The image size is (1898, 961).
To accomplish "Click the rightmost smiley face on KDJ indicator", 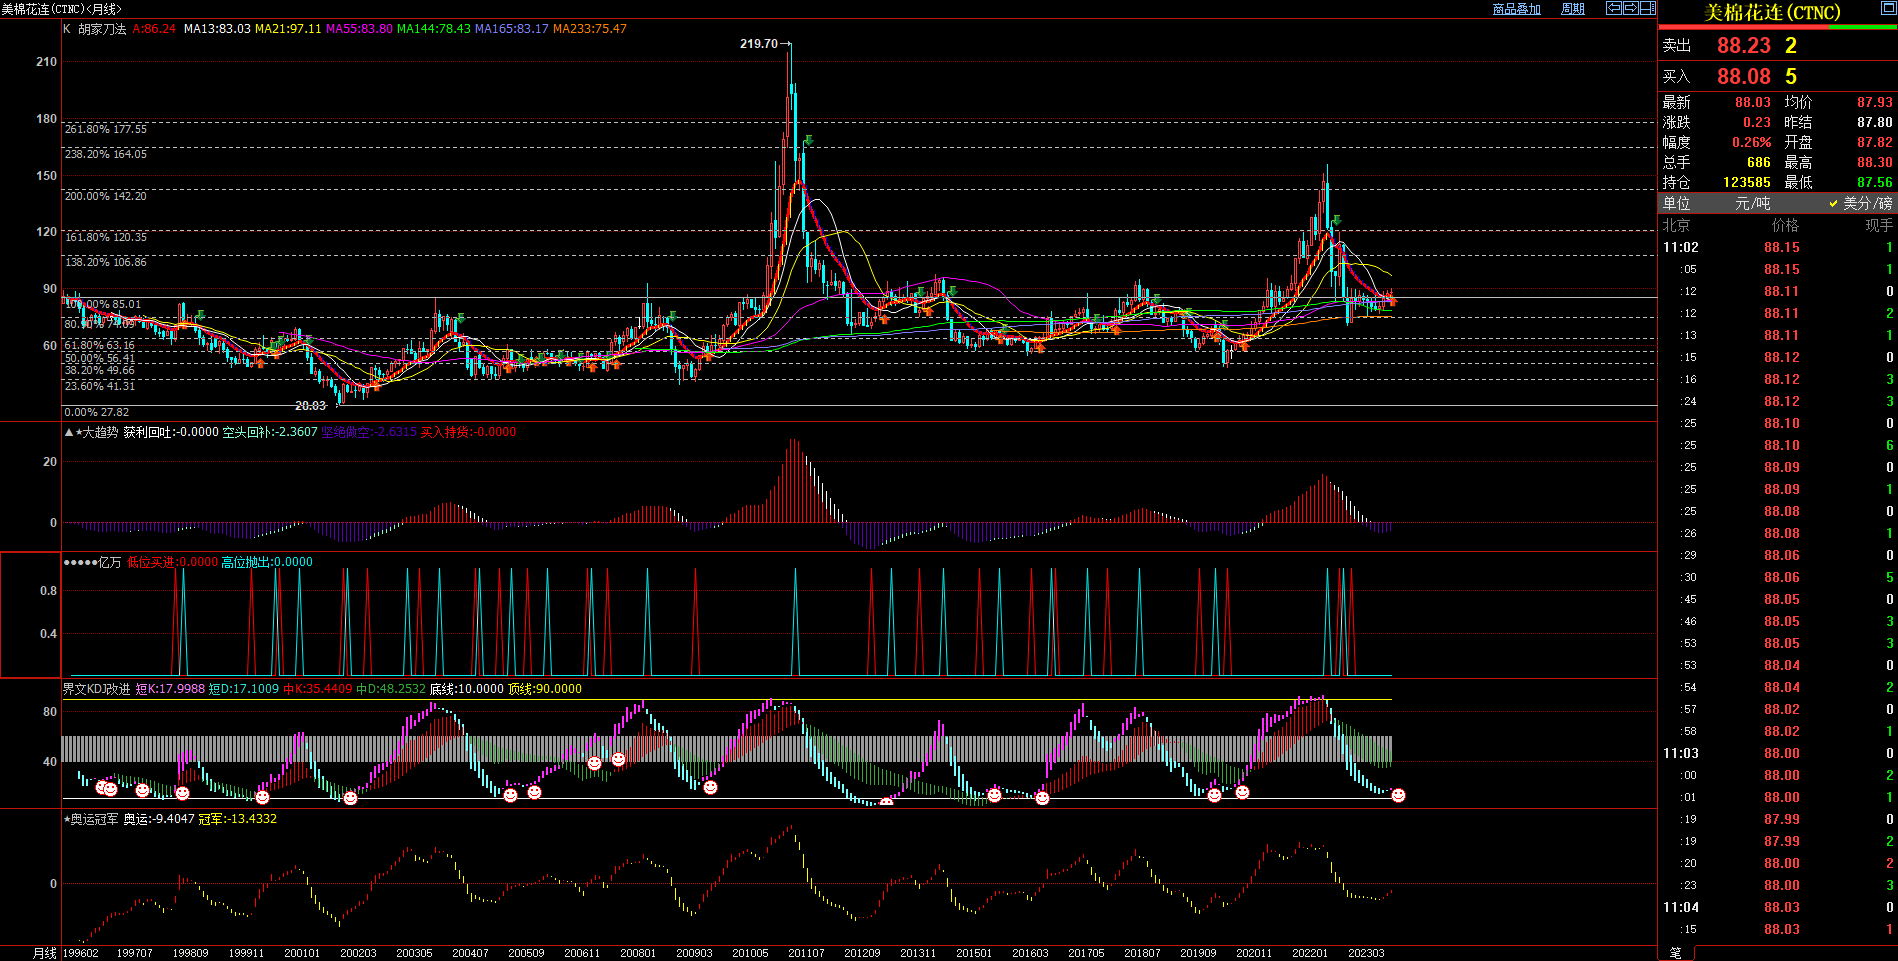I will [1398, 795].
